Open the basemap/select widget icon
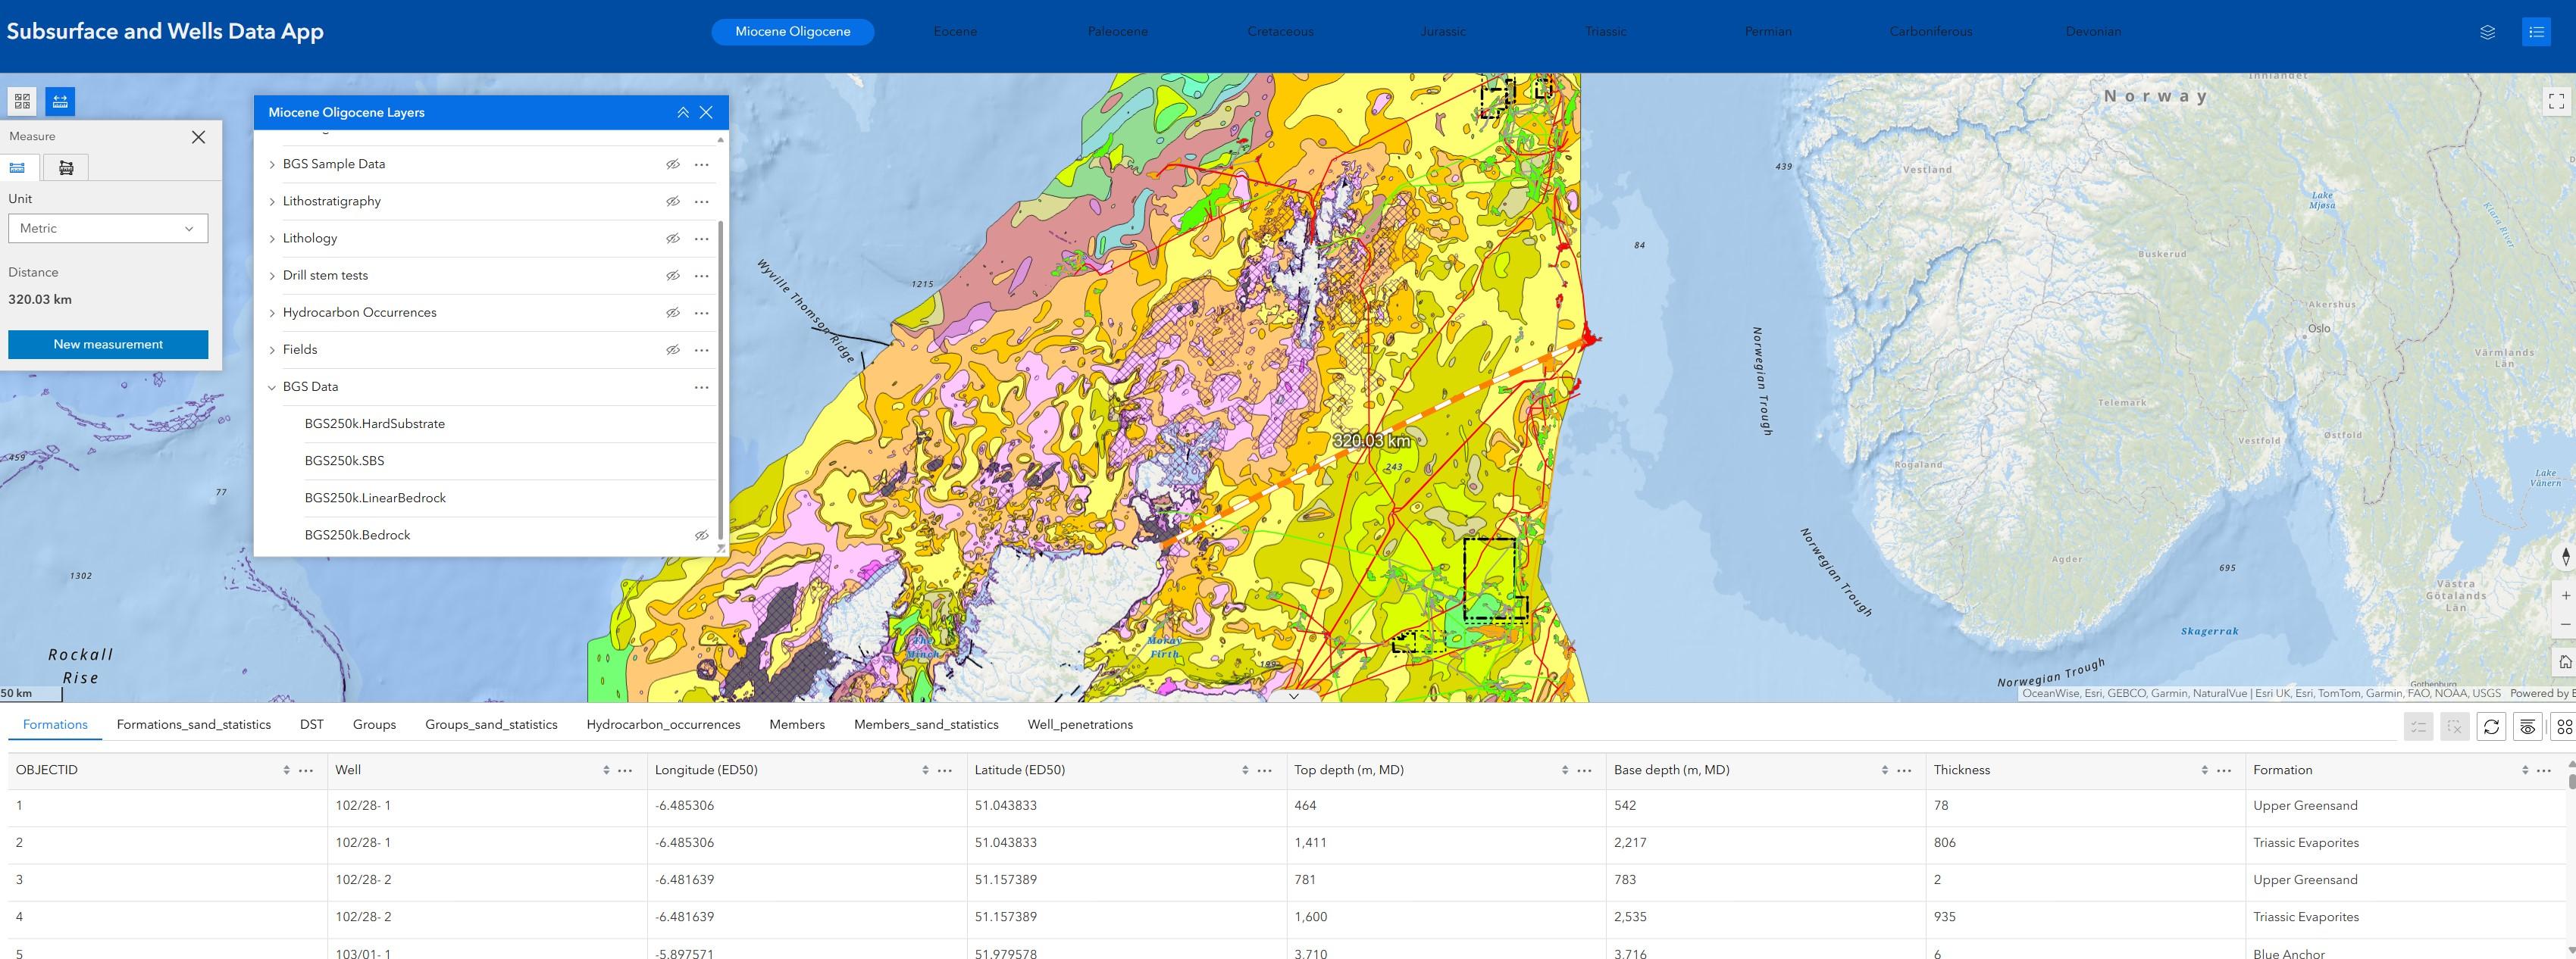Screen dimensions: 2576x959 tap(23, 101)
